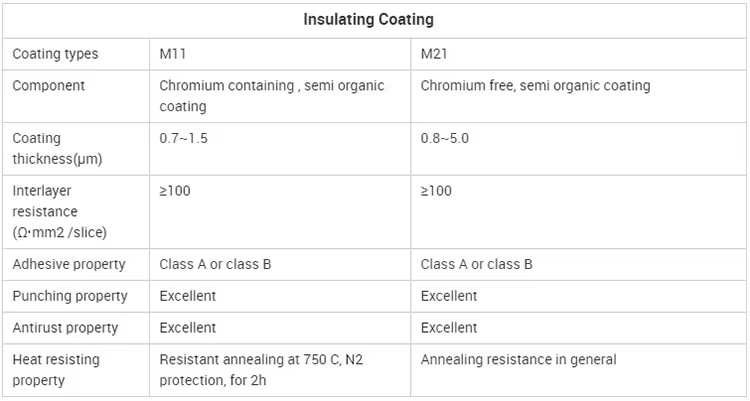Click Class A or class B under M21
The width and height of the screenshot is (750, 401).
[476, 264]
